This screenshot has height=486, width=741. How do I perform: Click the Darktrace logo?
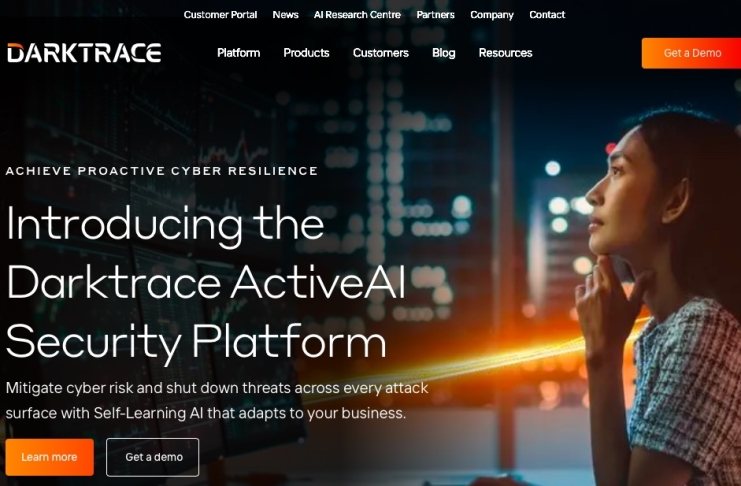[x=84, y=52]
